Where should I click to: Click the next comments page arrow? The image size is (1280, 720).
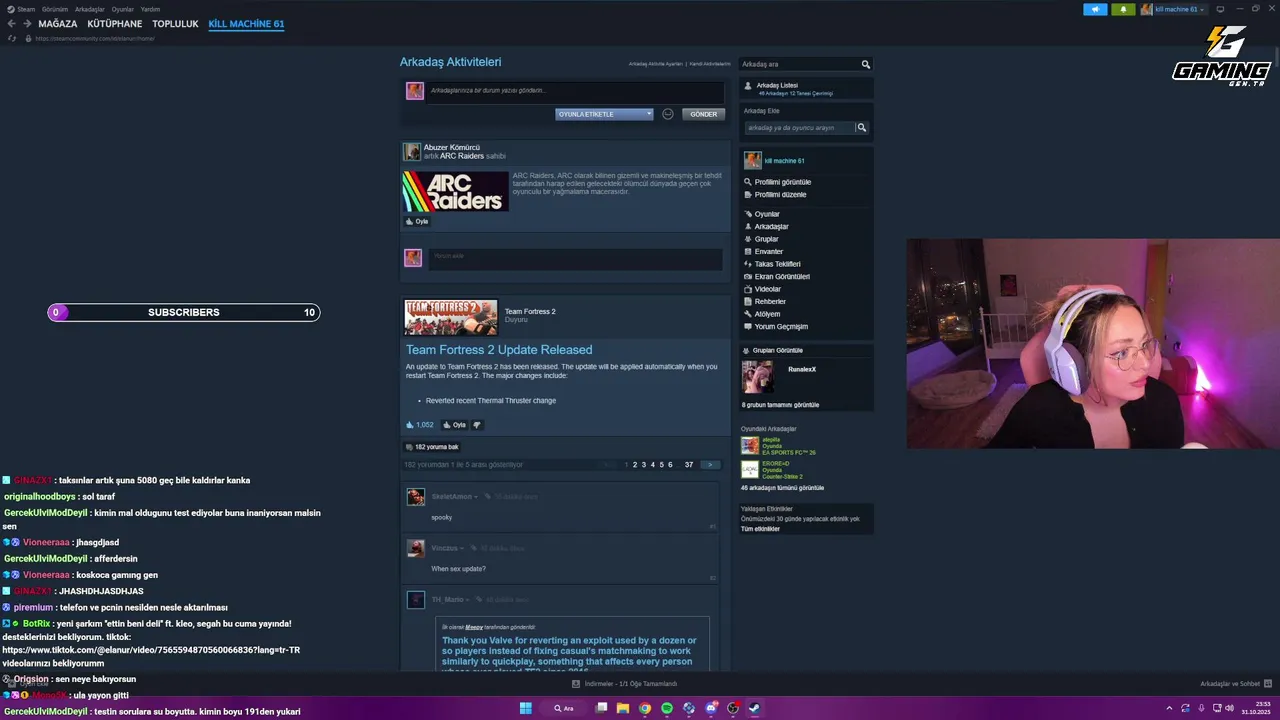(x=710, y=465)
